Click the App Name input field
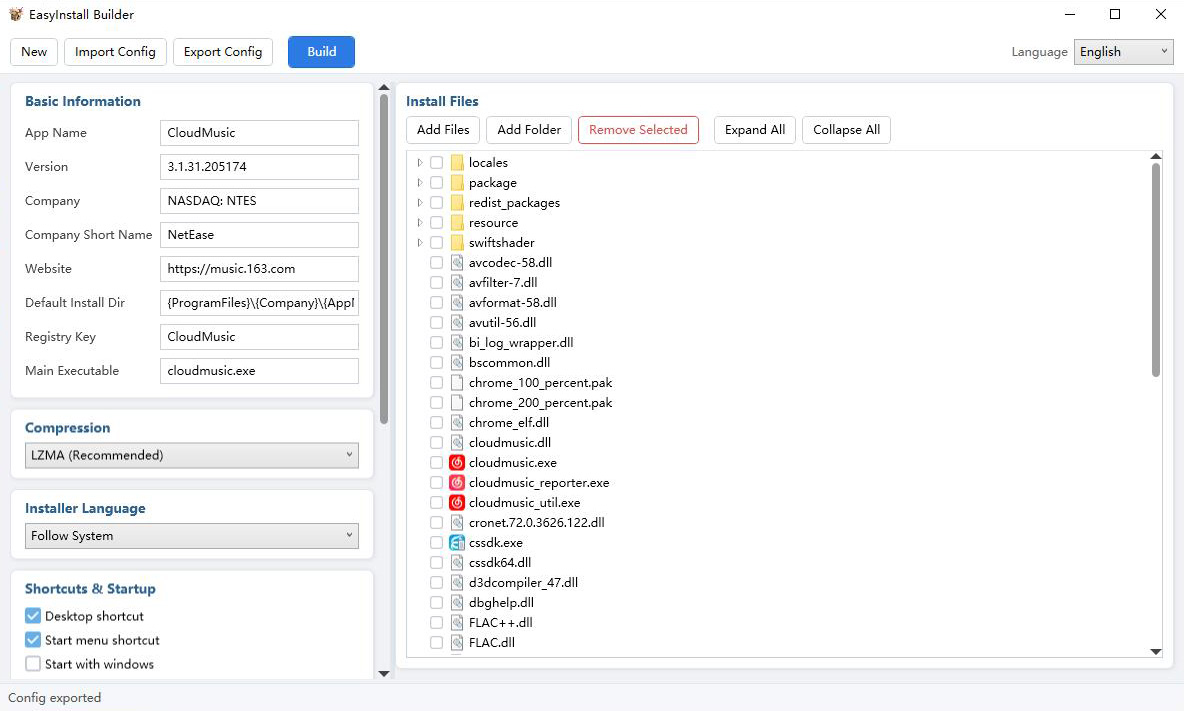This screenshot has width=1184, height=711. pyautogui.click(x=259, y=133)
